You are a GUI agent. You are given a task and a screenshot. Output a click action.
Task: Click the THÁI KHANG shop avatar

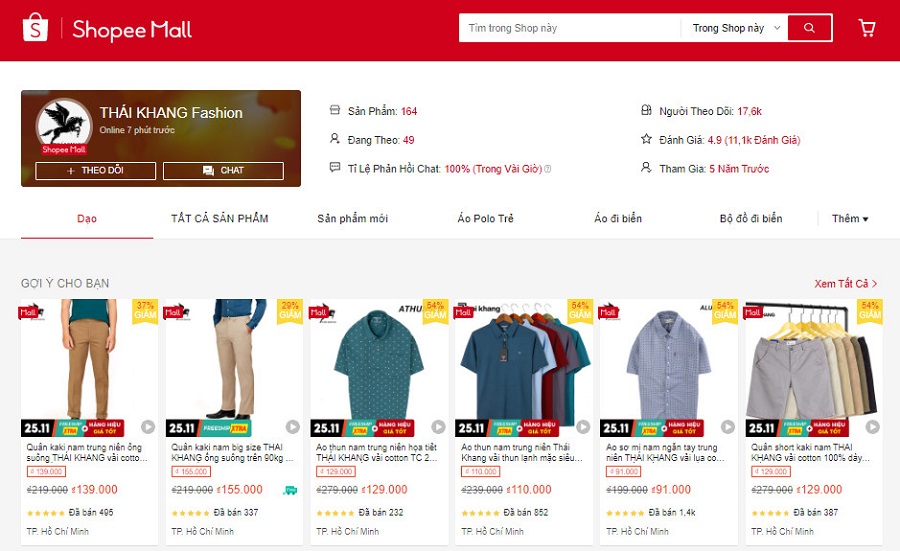pos(64,127)
